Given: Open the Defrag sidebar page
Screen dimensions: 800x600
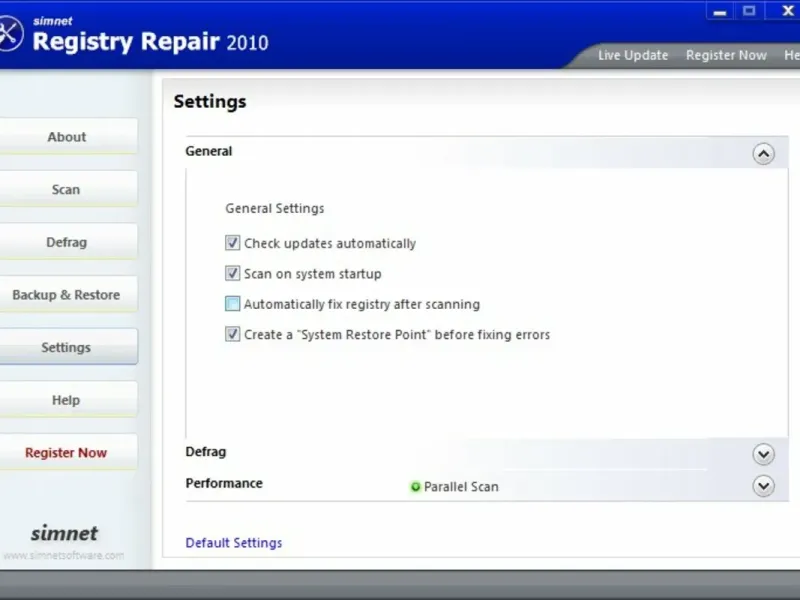Looking at the screenshot, I should point(67,242).
